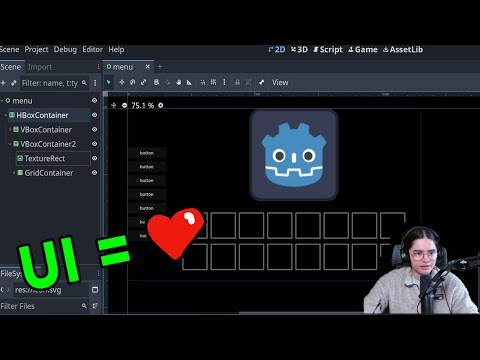Expand the VBoxContainer node
The height and width of the screenshot is (360, 480).
[x=10, y=129]
